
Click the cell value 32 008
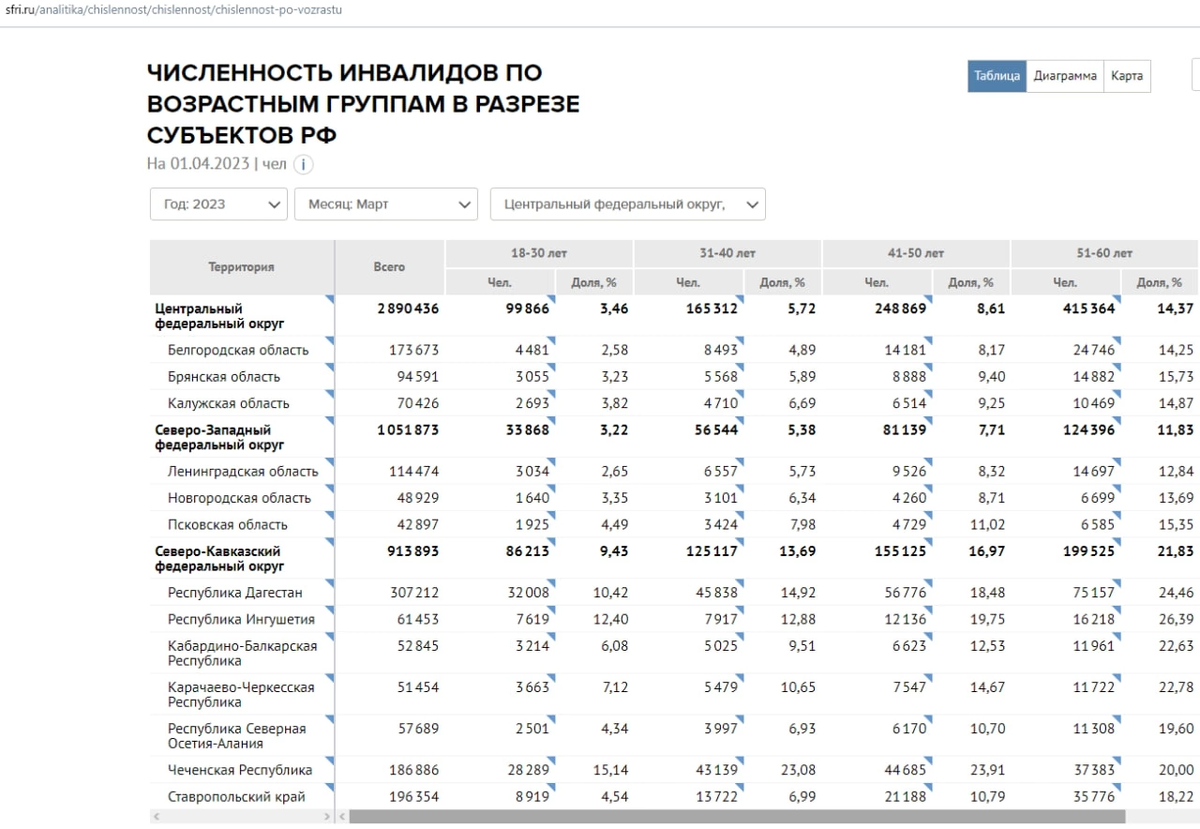point(528,592)
